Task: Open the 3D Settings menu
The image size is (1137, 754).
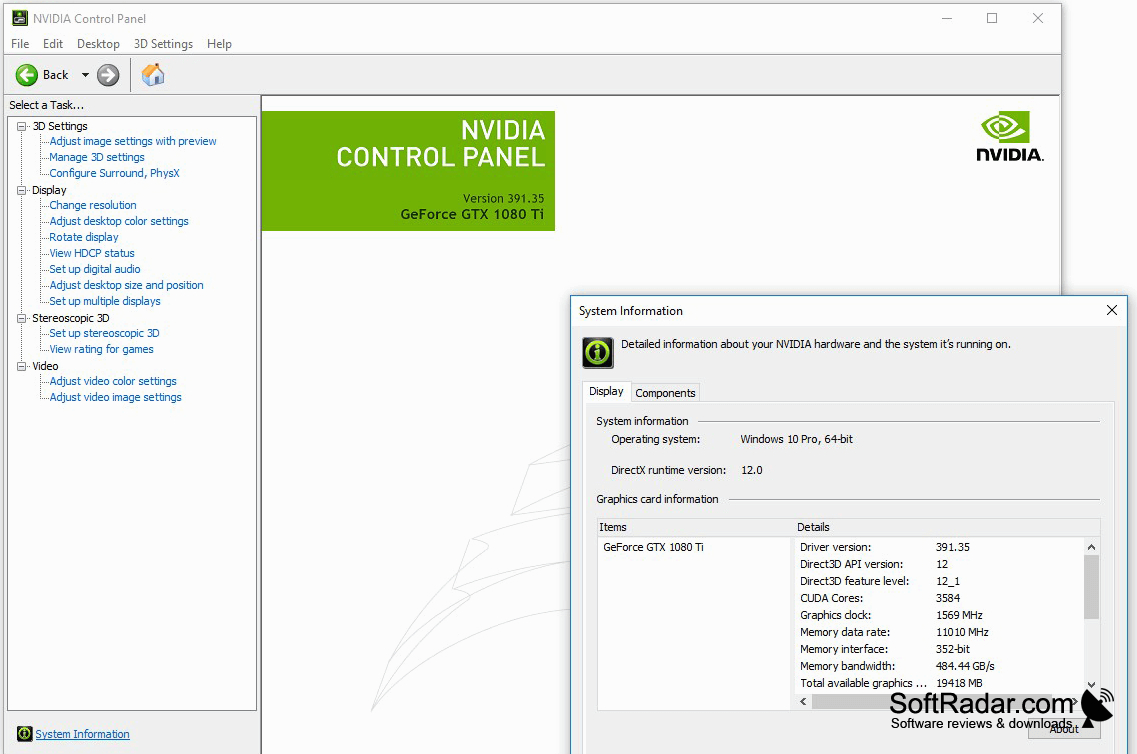Action: (x=163, y=44)
